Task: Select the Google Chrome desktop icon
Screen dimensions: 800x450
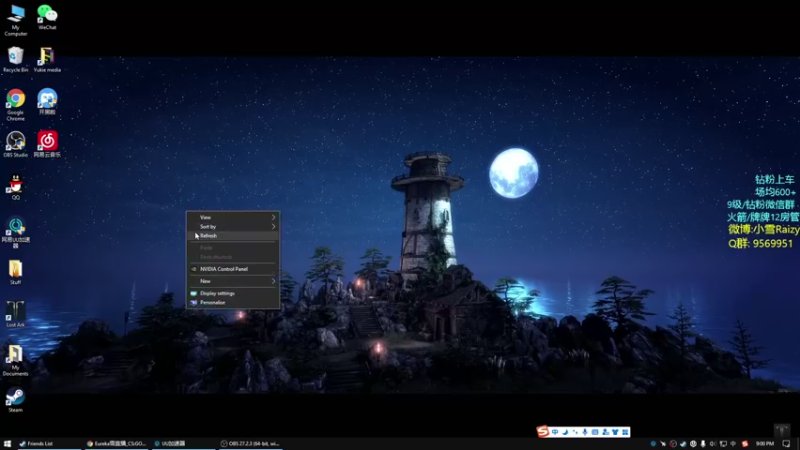Action: coord(16,105)
